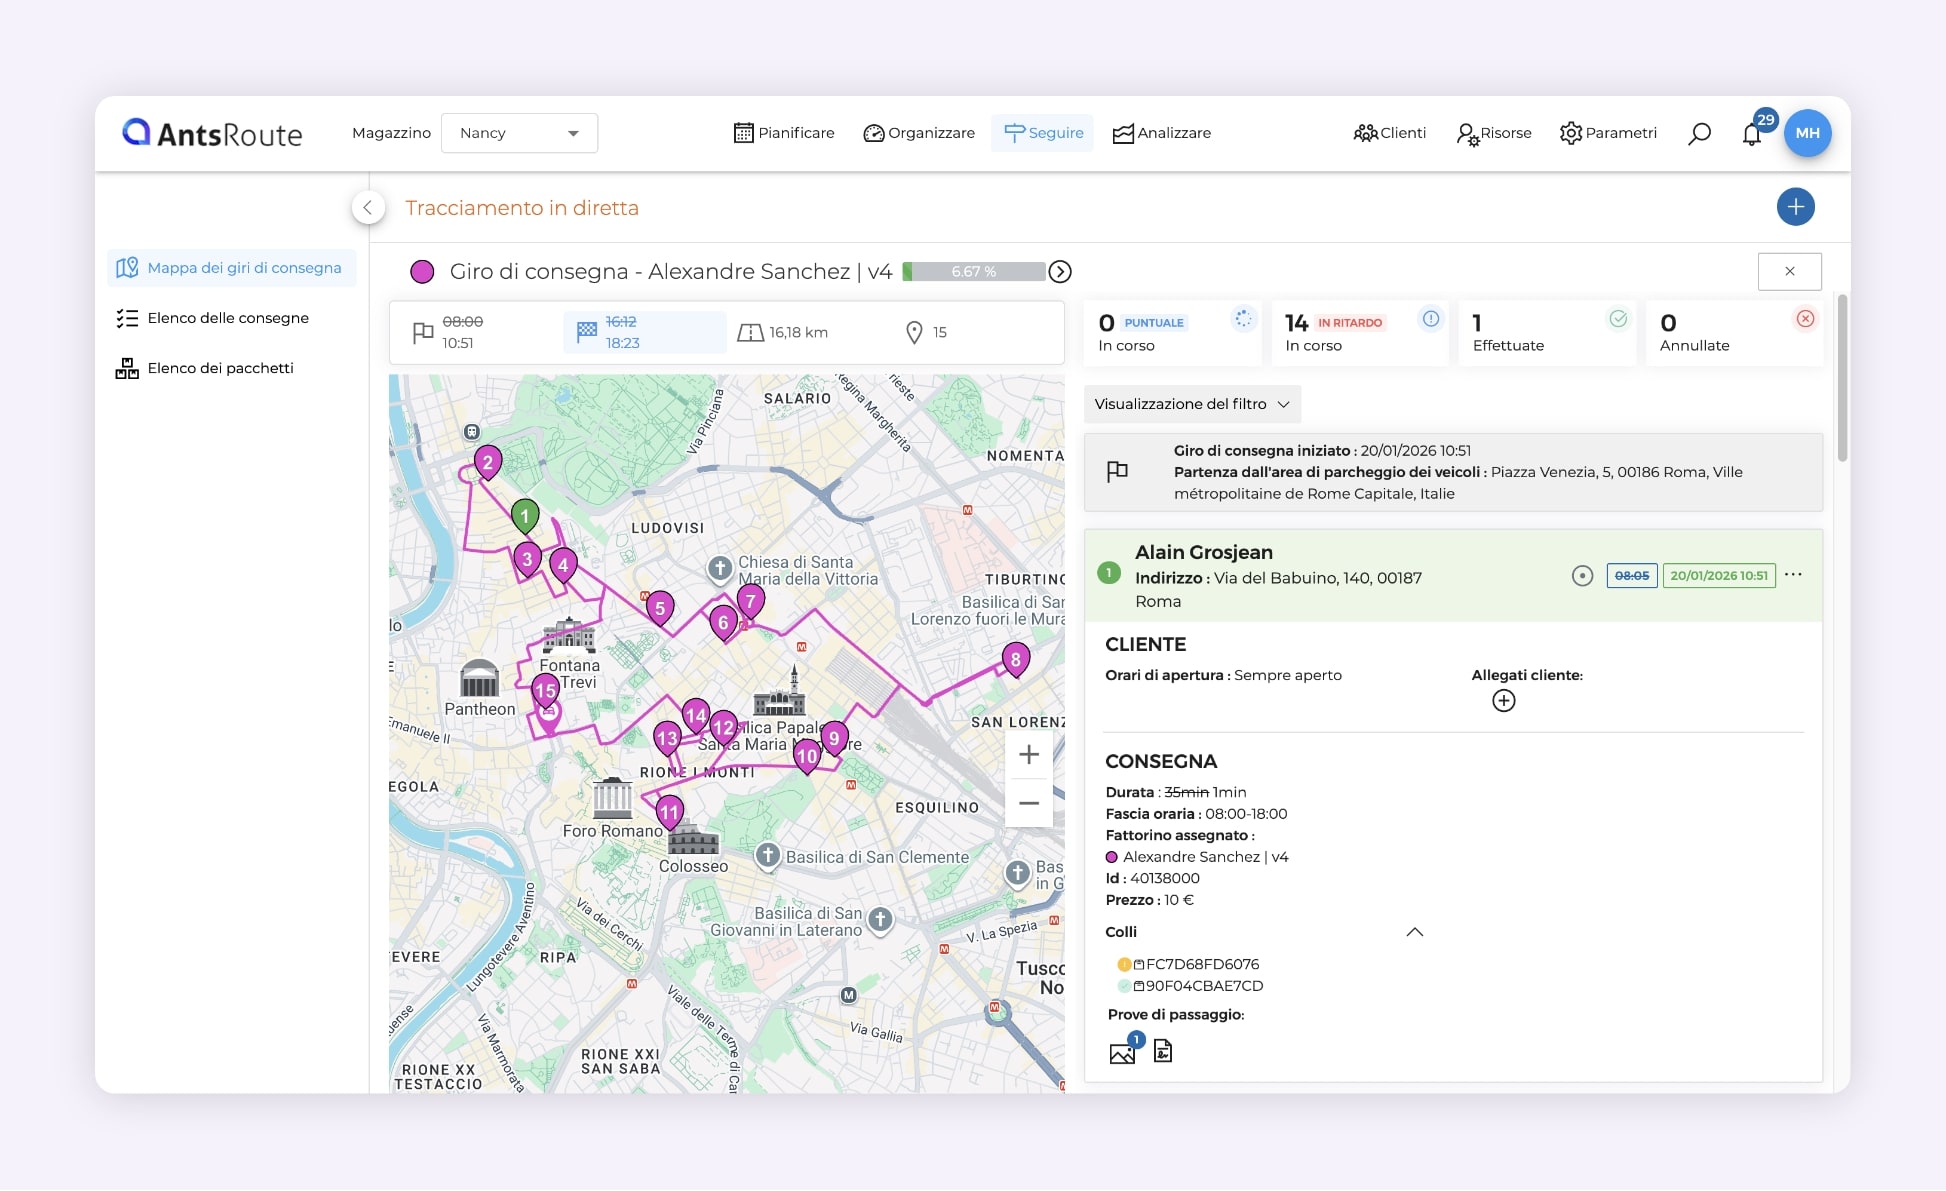Open the Magazzino Nancy dropdown
Image resolution: width=1946 pixels, height=1191 pixels.
click(519, 133)
